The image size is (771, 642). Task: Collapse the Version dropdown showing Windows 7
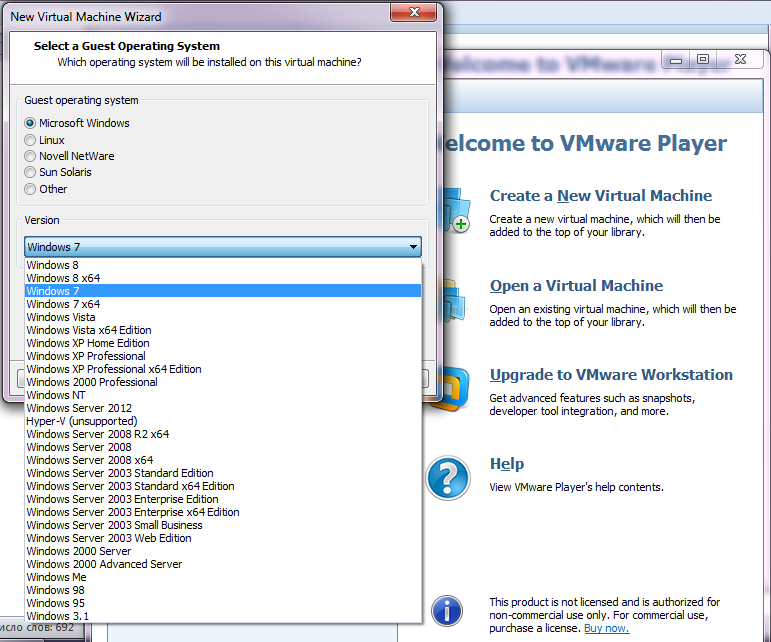click(223, 247)
